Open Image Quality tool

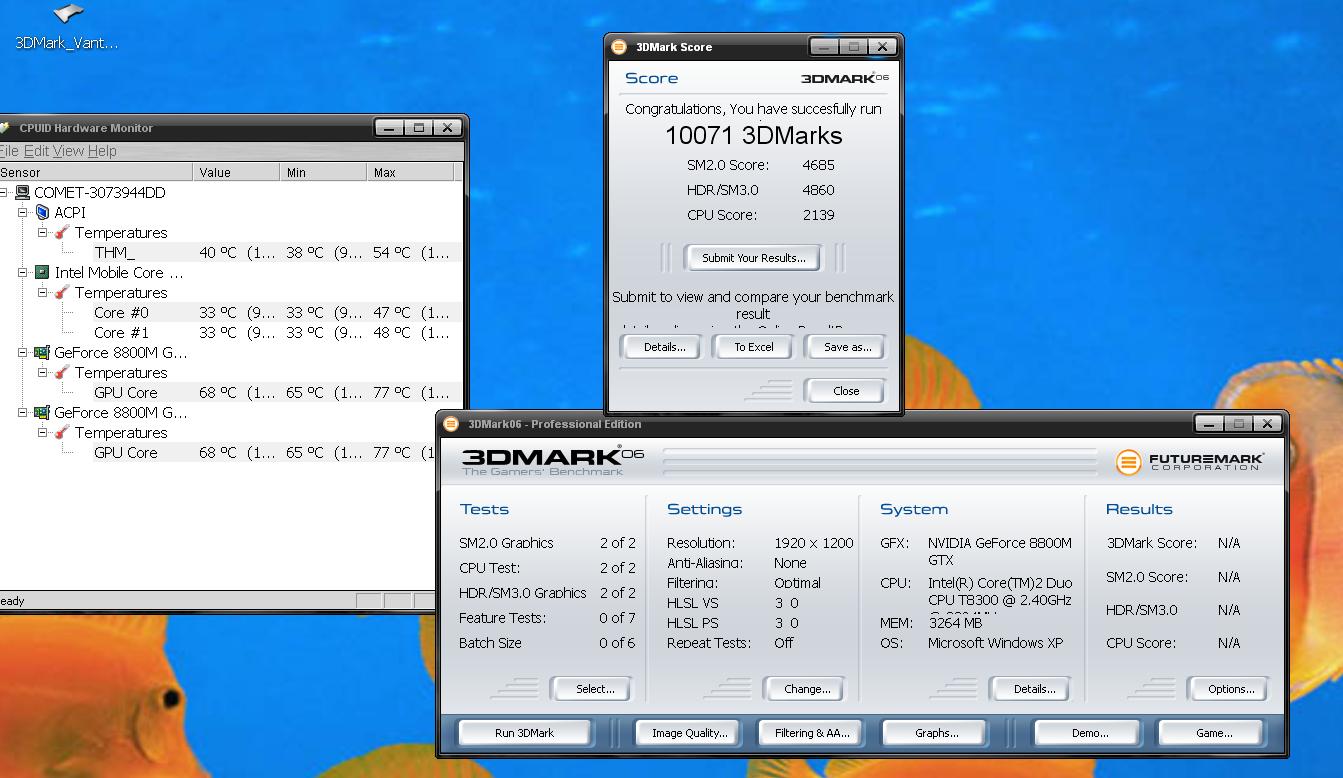pos(689,733)
